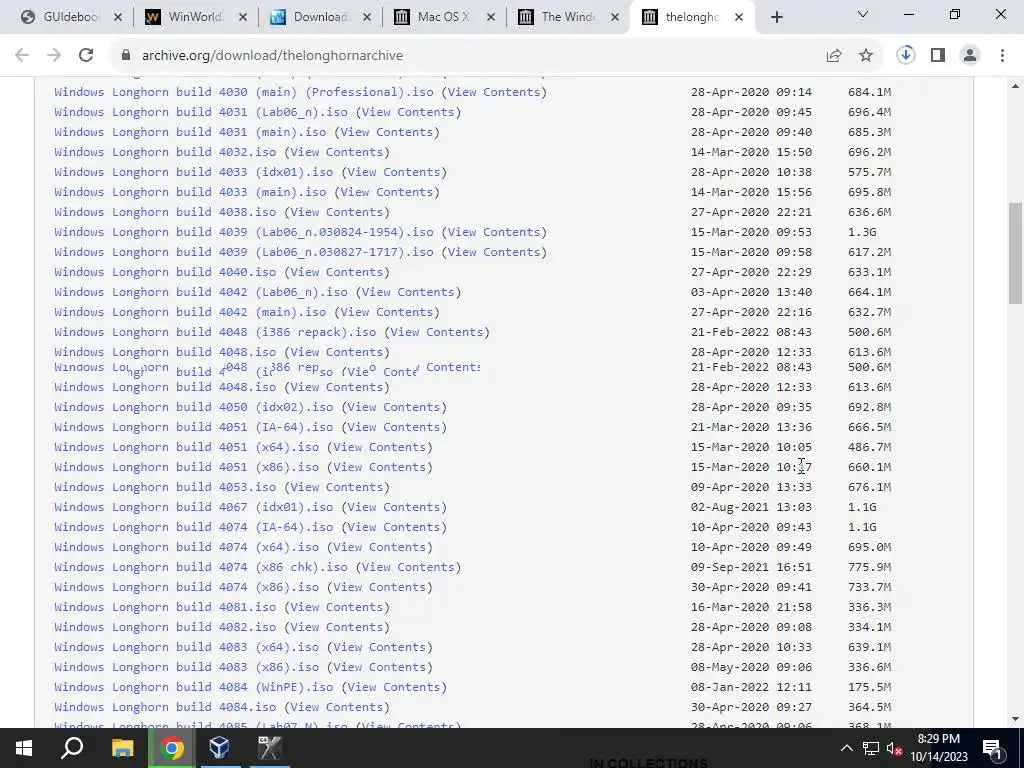Reload the archive.org page
Image resolution: width=1024 pixels, height=768 pixels.
coord(86,56)
